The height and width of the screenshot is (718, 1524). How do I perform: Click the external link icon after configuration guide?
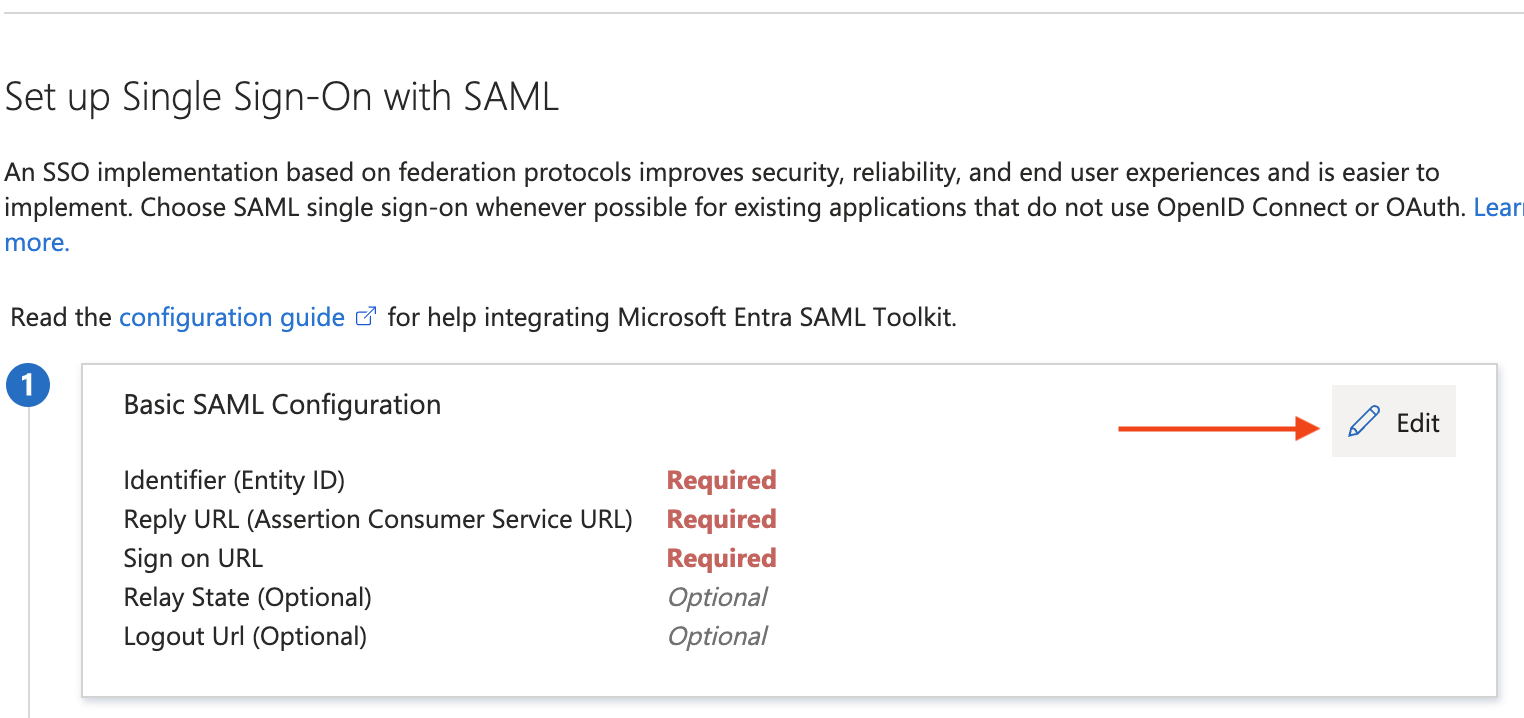point(367,318)
